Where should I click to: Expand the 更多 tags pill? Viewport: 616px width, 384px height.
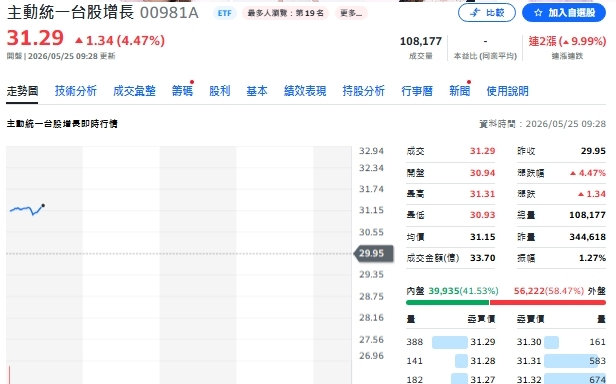coord(351,13)
